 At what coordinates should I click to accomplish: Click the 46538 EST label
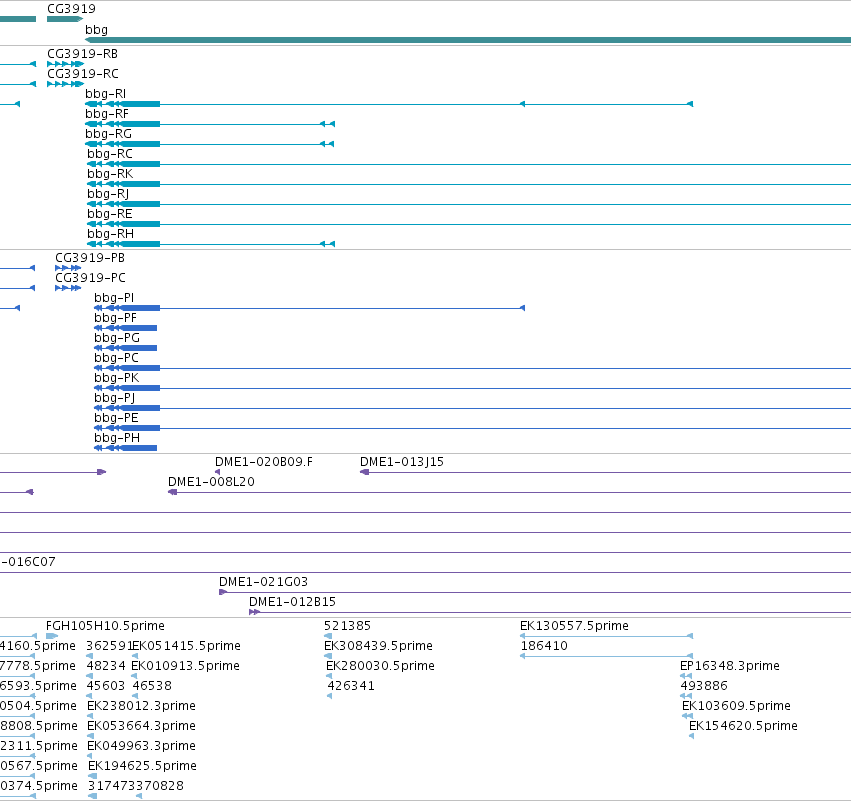click(152, 686)
